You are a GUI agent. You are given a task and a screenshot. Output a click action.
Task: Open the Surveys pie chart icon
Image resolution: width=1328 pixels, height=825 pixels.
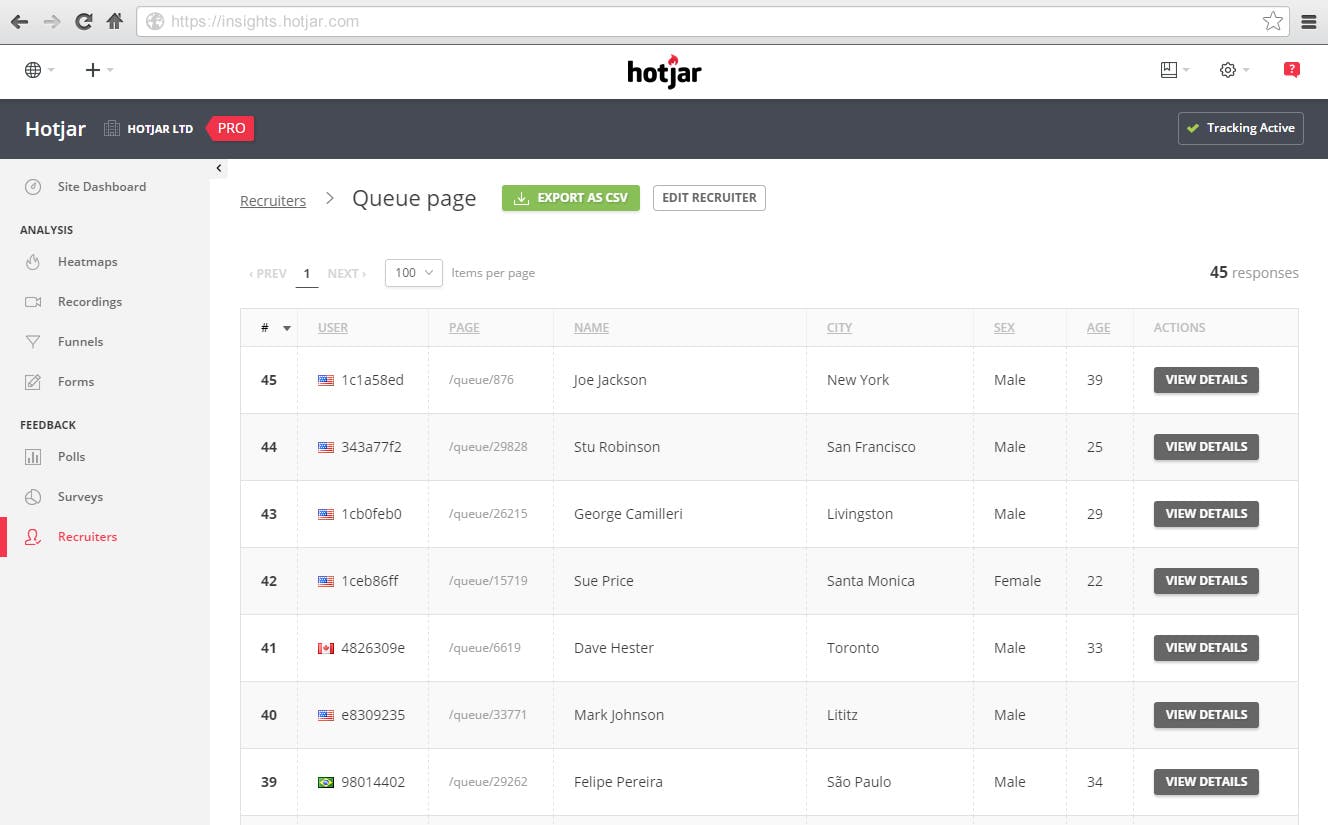pyautogui.click(x=33, y=497)
